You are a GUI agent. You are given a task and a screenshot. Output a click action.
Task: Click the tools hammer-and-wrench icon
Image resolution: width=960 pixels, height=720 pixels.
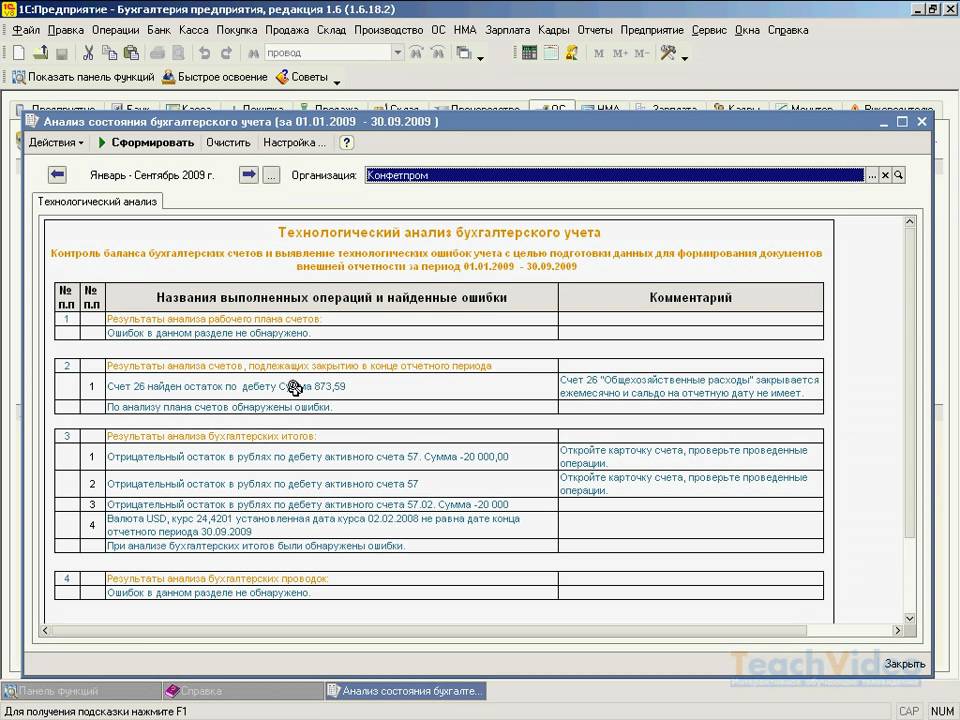[x=668, y=53]
